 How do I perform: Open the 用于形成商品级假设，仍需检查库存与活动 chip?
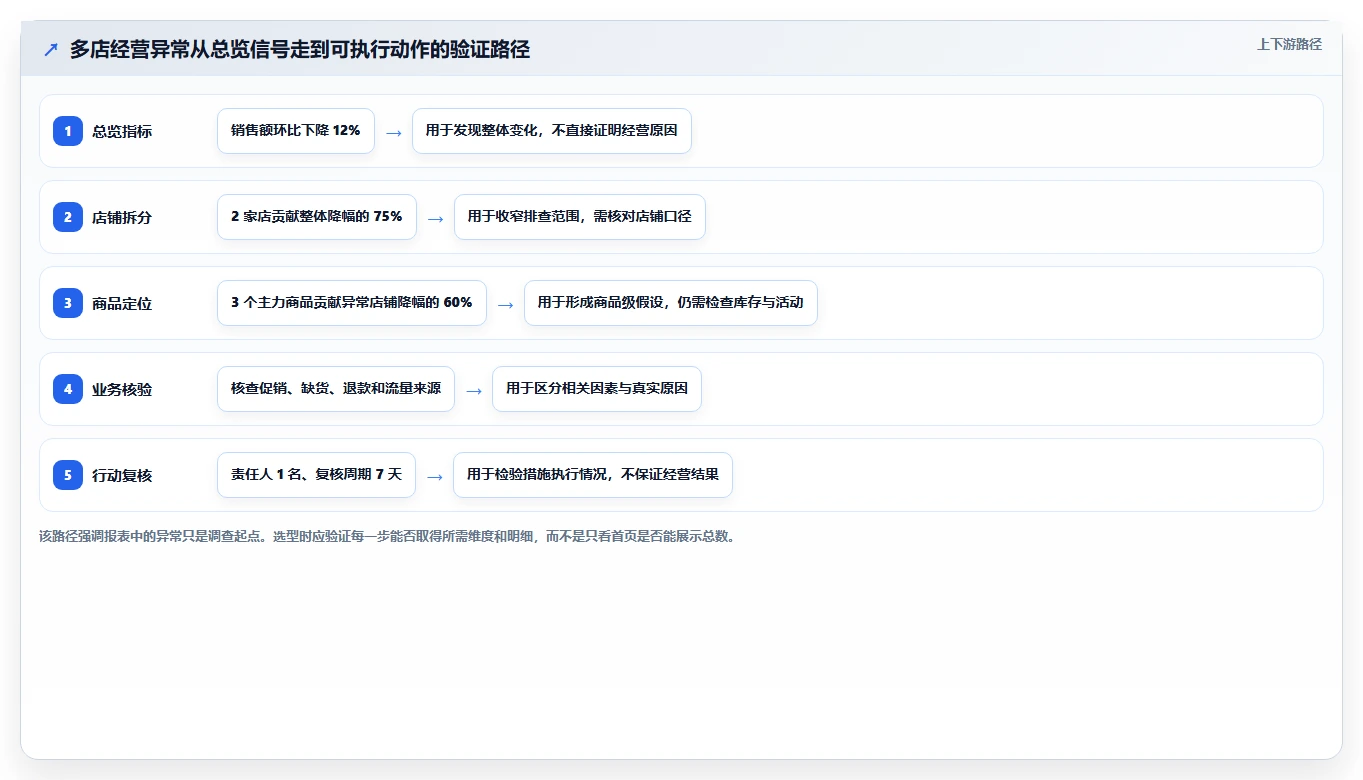point(671,303)
